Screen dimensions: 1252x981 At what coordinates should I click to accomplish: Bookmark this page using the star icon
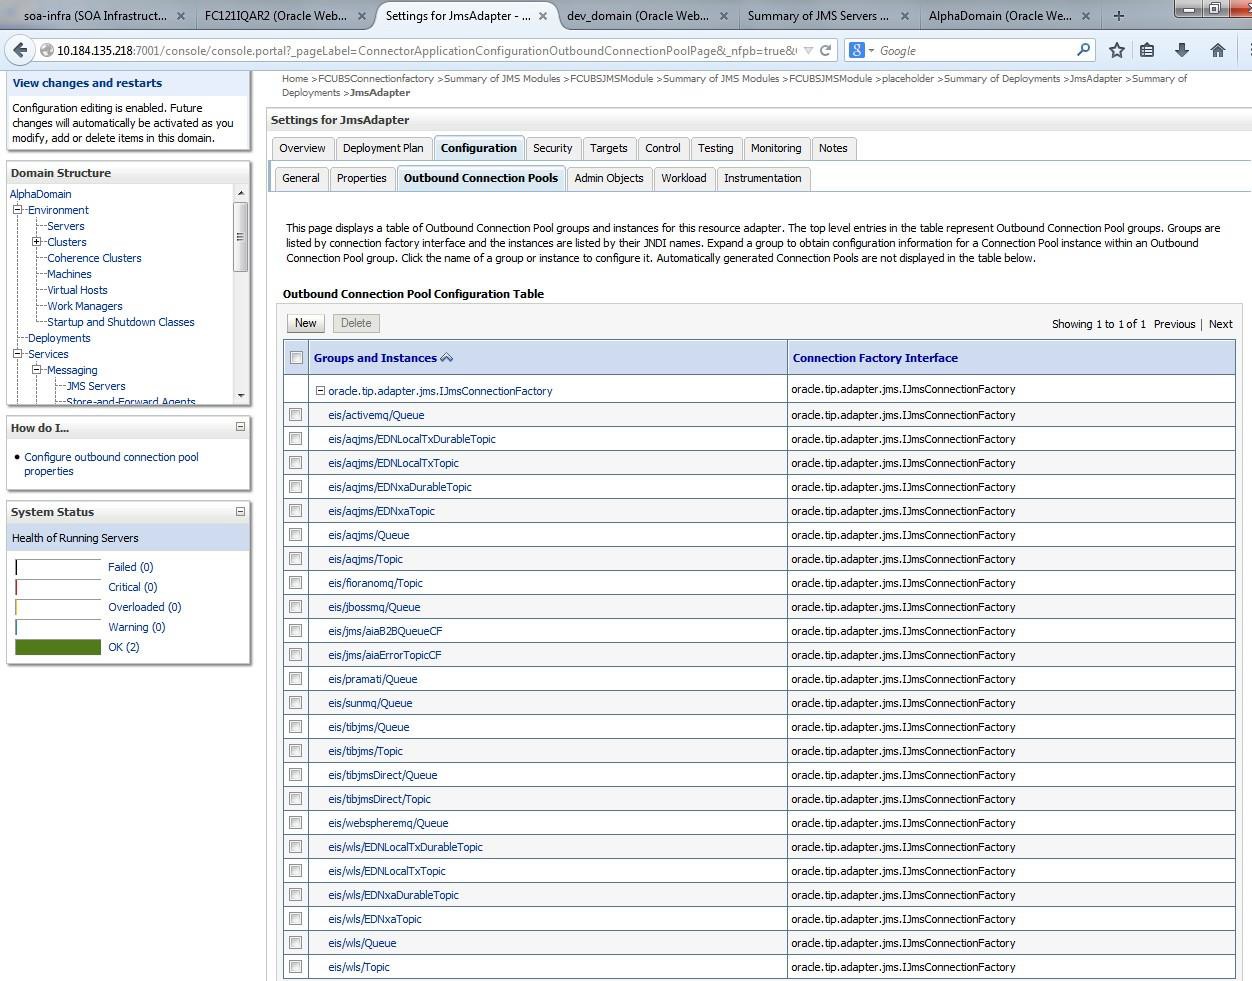click(x=1116, y=50)
